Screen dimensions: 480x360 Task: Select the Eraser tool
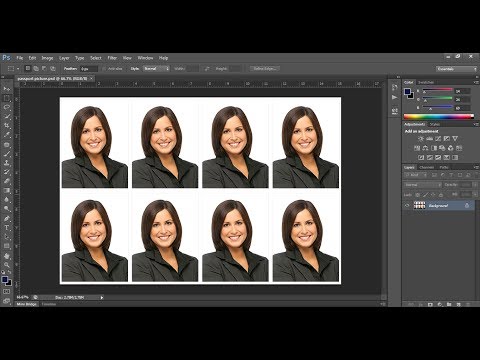[x=7, y=181]
